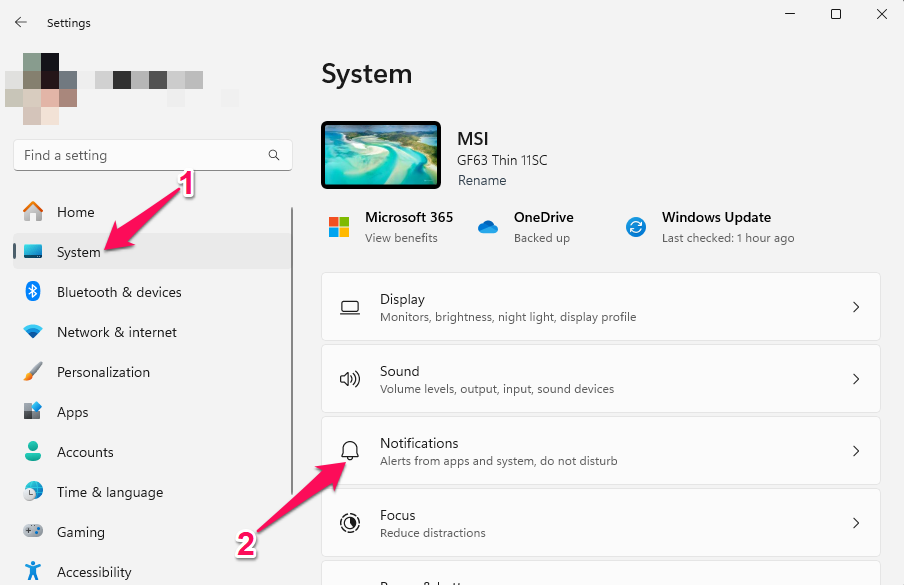904x585 pixels.
Task: Open Windows Update last checked status
Action: click(728, 237)
